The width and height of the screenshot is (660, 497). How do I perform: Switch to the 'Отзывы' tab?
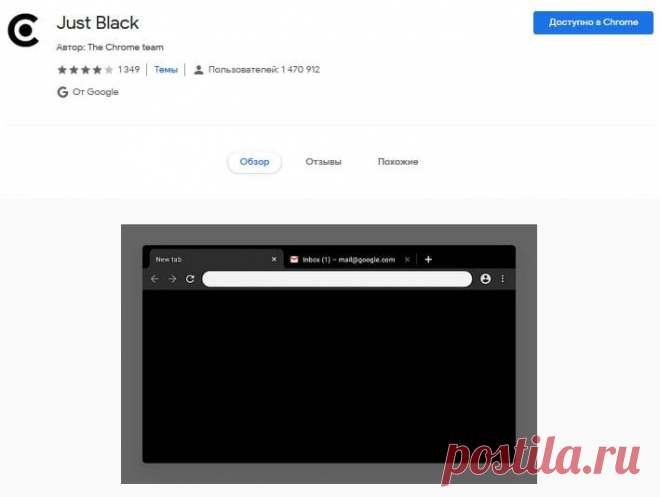[323, 162]
